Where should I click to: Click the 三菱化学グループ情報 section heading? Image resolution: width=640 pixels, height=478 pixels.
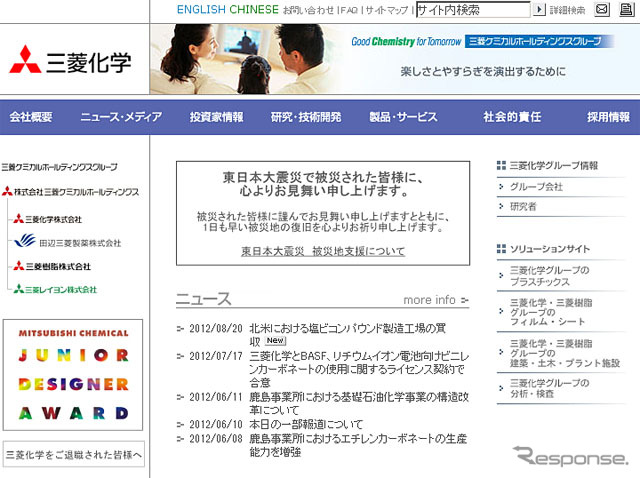553,165
